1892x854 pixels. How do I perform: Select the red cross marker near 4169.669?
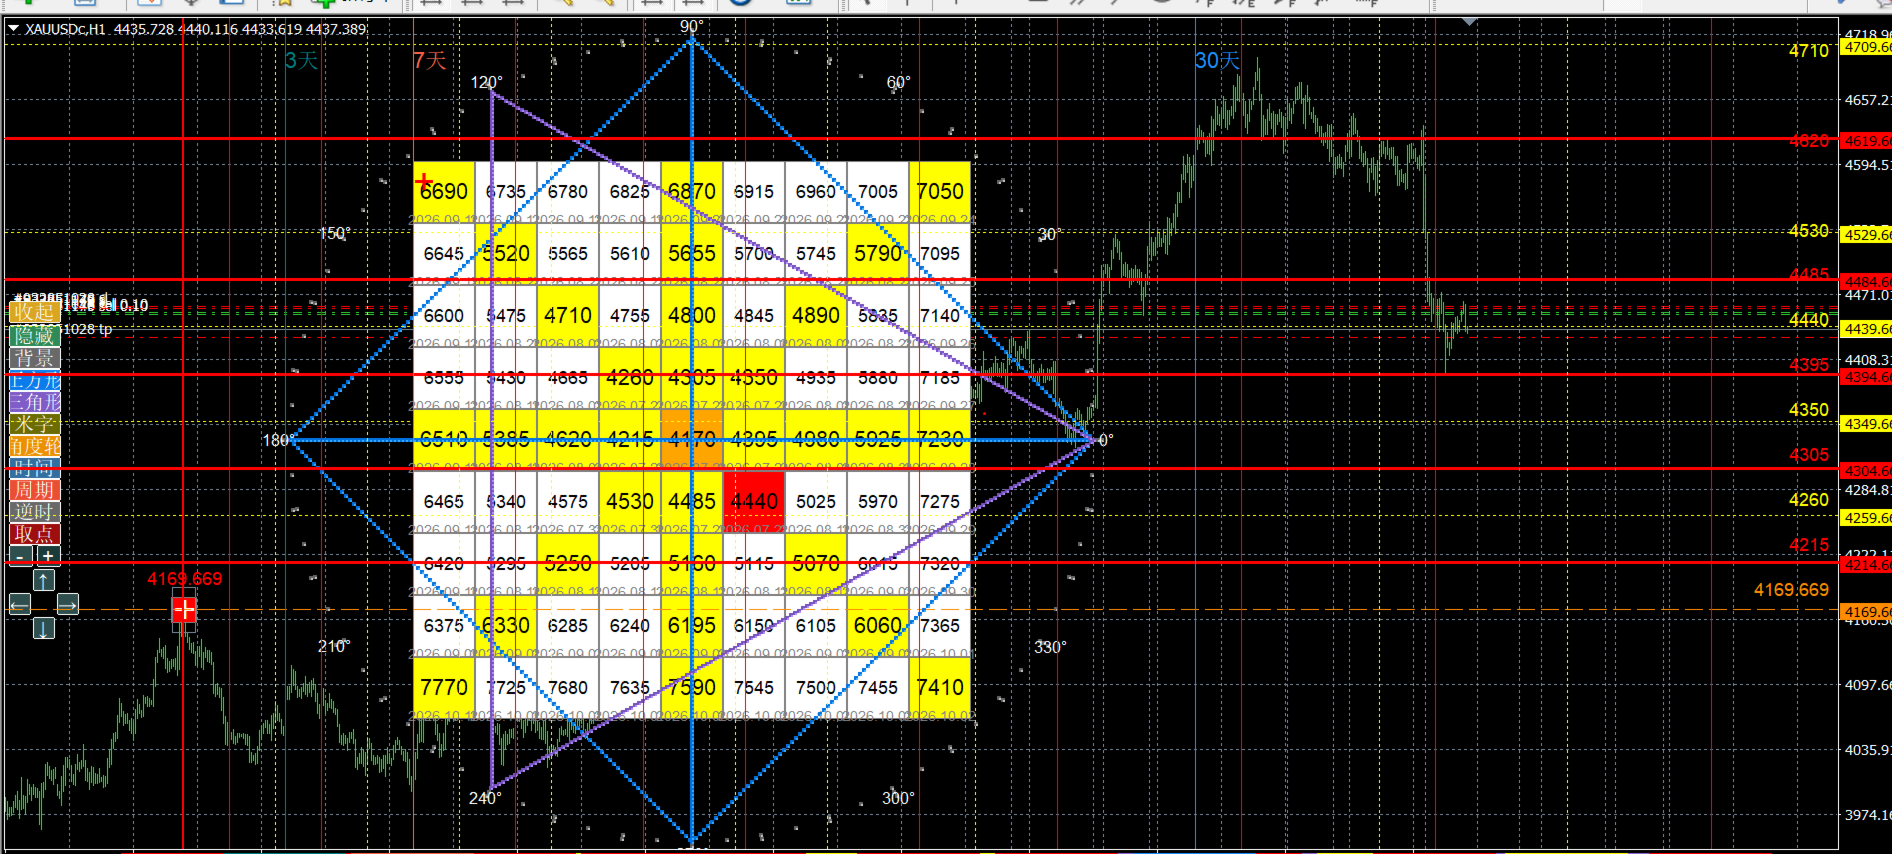[184, 608]
